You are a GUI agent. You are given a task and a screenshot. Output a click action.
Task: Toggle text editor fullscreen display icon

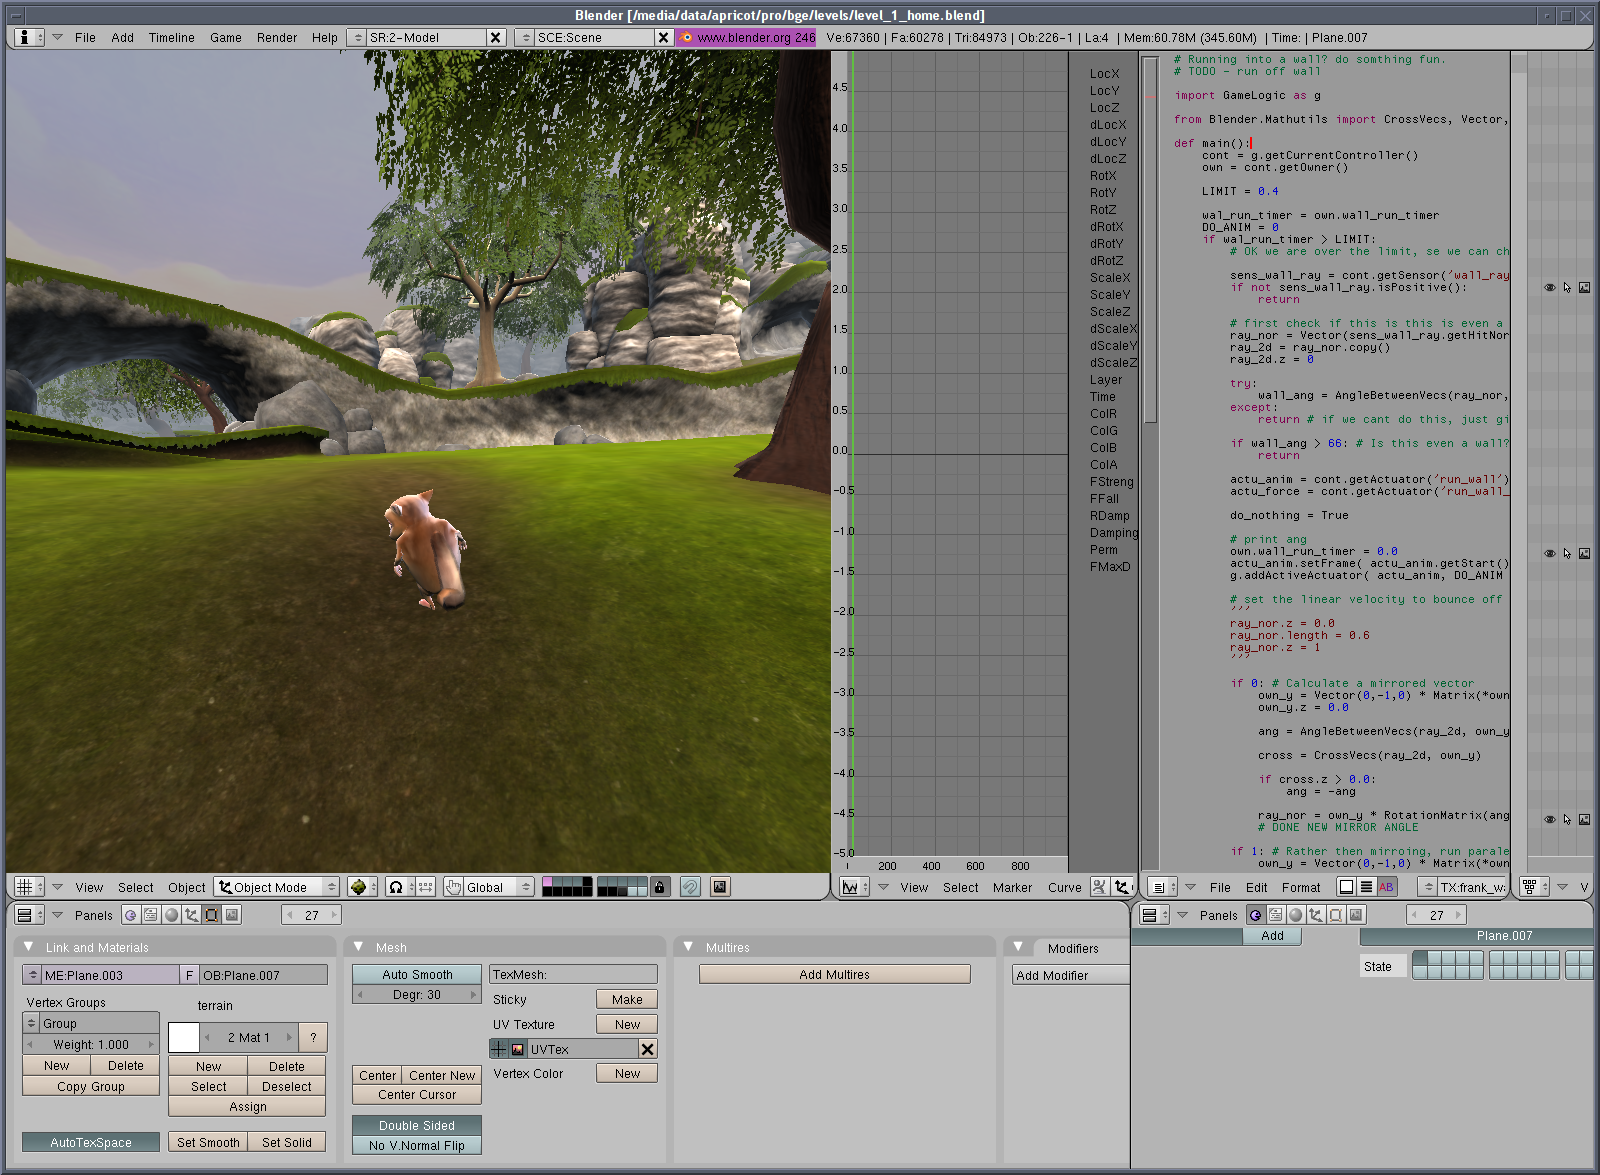click(1346, 887)
